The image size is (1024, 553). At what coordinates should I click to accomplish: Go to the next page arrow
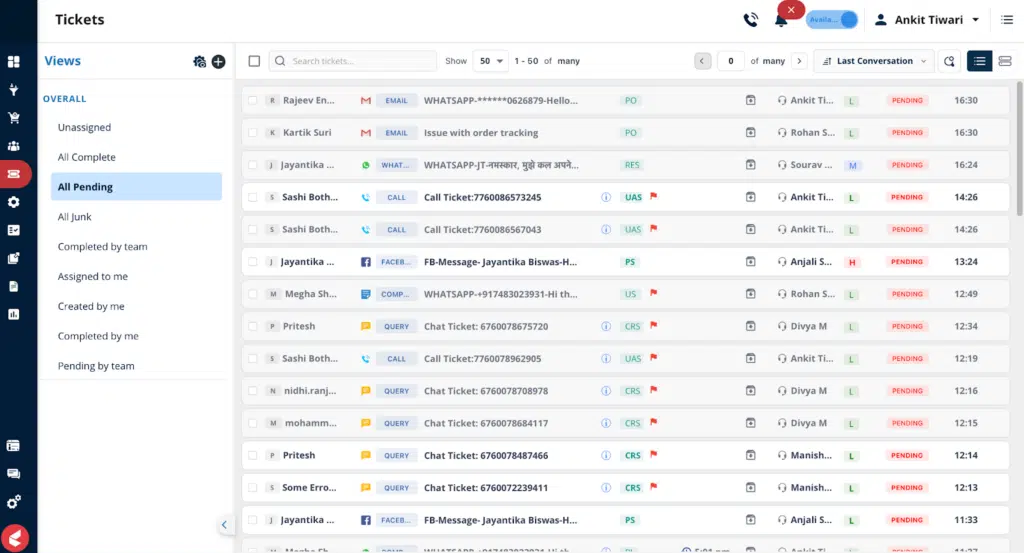[x=798, y=61]
